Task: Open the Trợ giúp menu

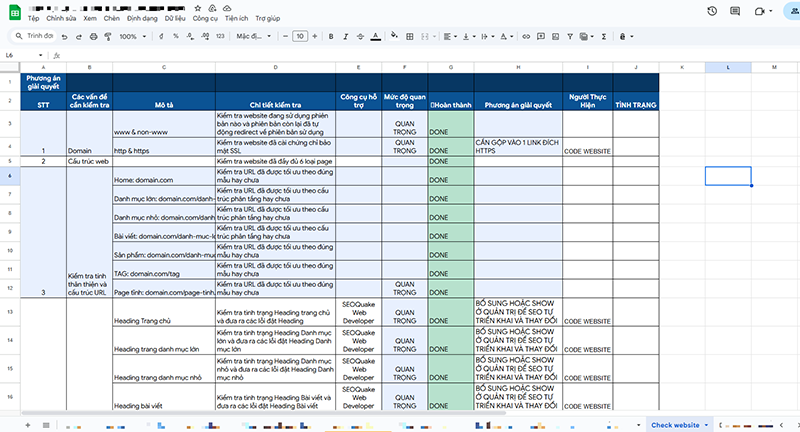Action: [268, 18]
